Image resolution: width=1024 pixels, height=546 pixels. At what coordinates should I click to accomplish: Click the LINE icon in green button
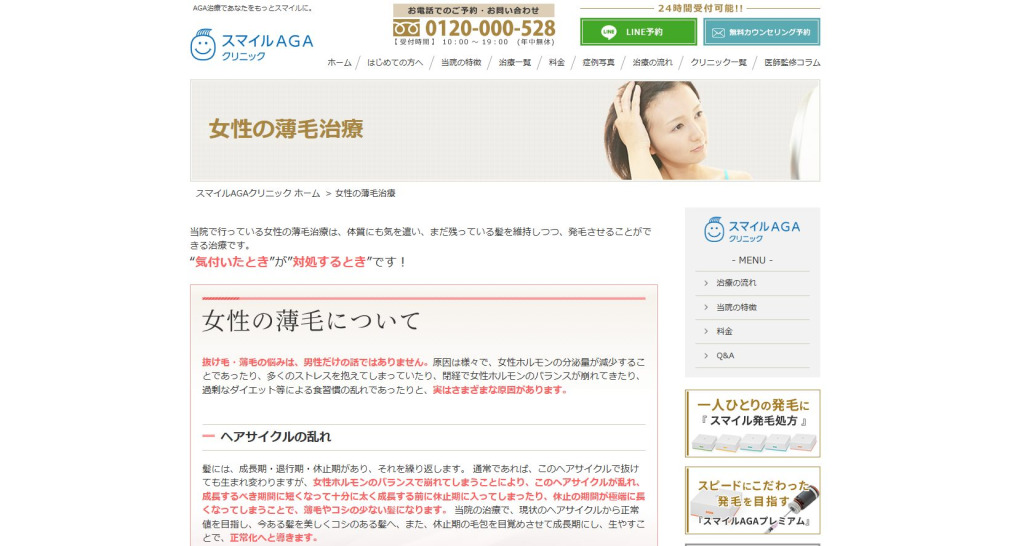click(609, 32)
